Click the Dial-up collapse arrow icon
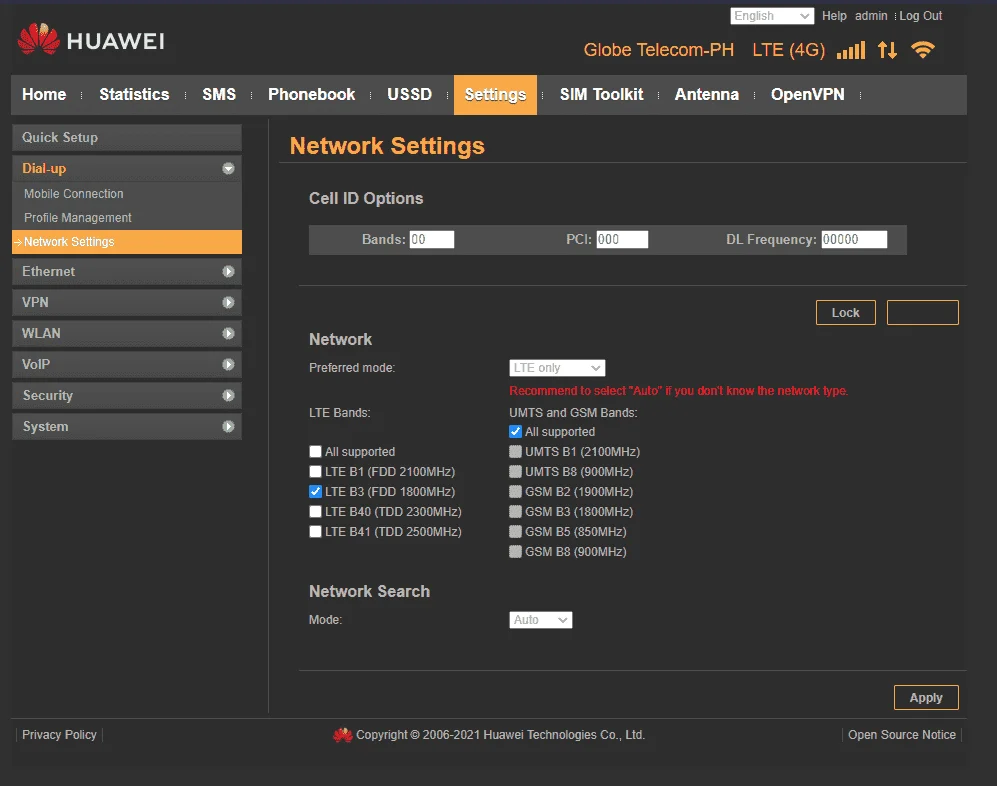This screenshot has width=997, height=786. (228, 169)
